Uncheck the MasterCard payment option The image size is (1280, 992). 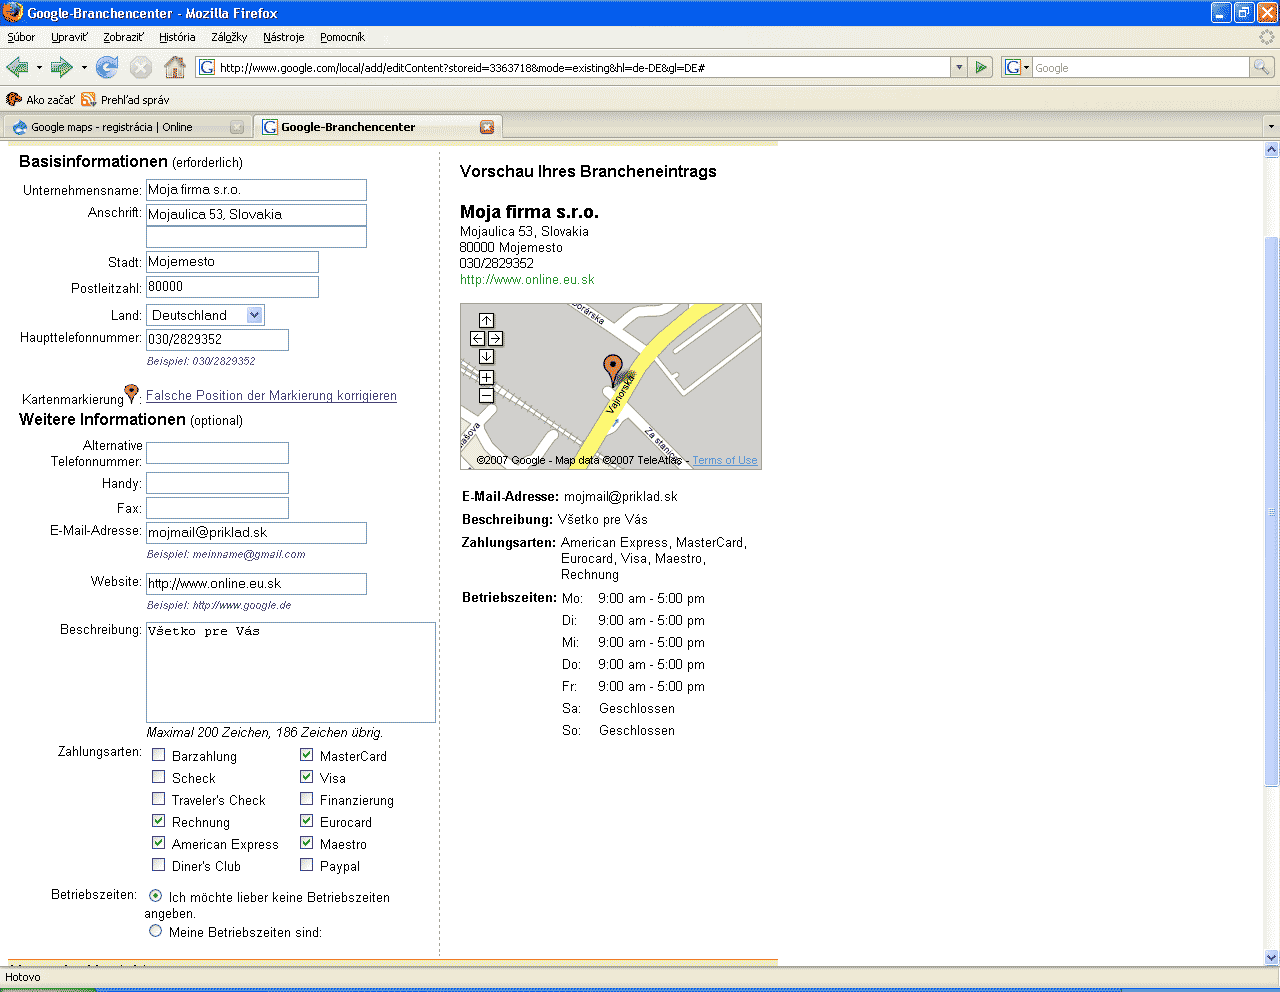307,755
